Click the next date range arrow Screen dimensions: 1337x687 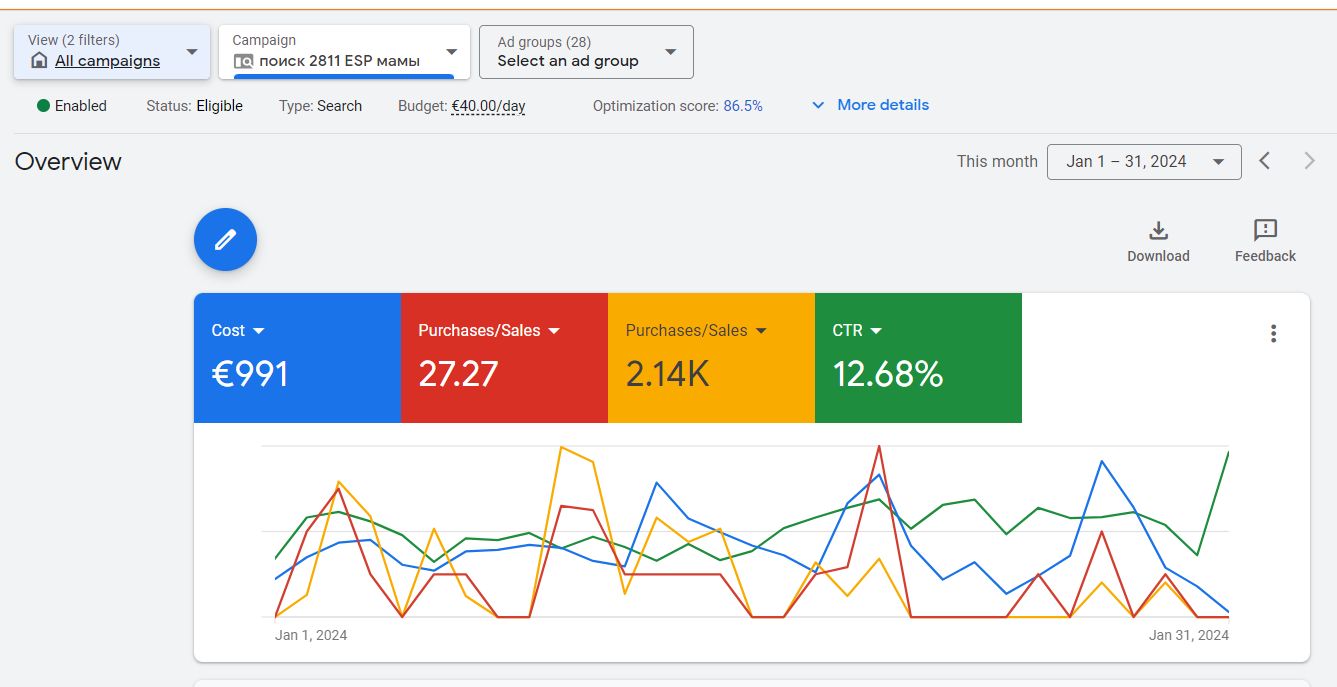click(x=1309, y=161)
